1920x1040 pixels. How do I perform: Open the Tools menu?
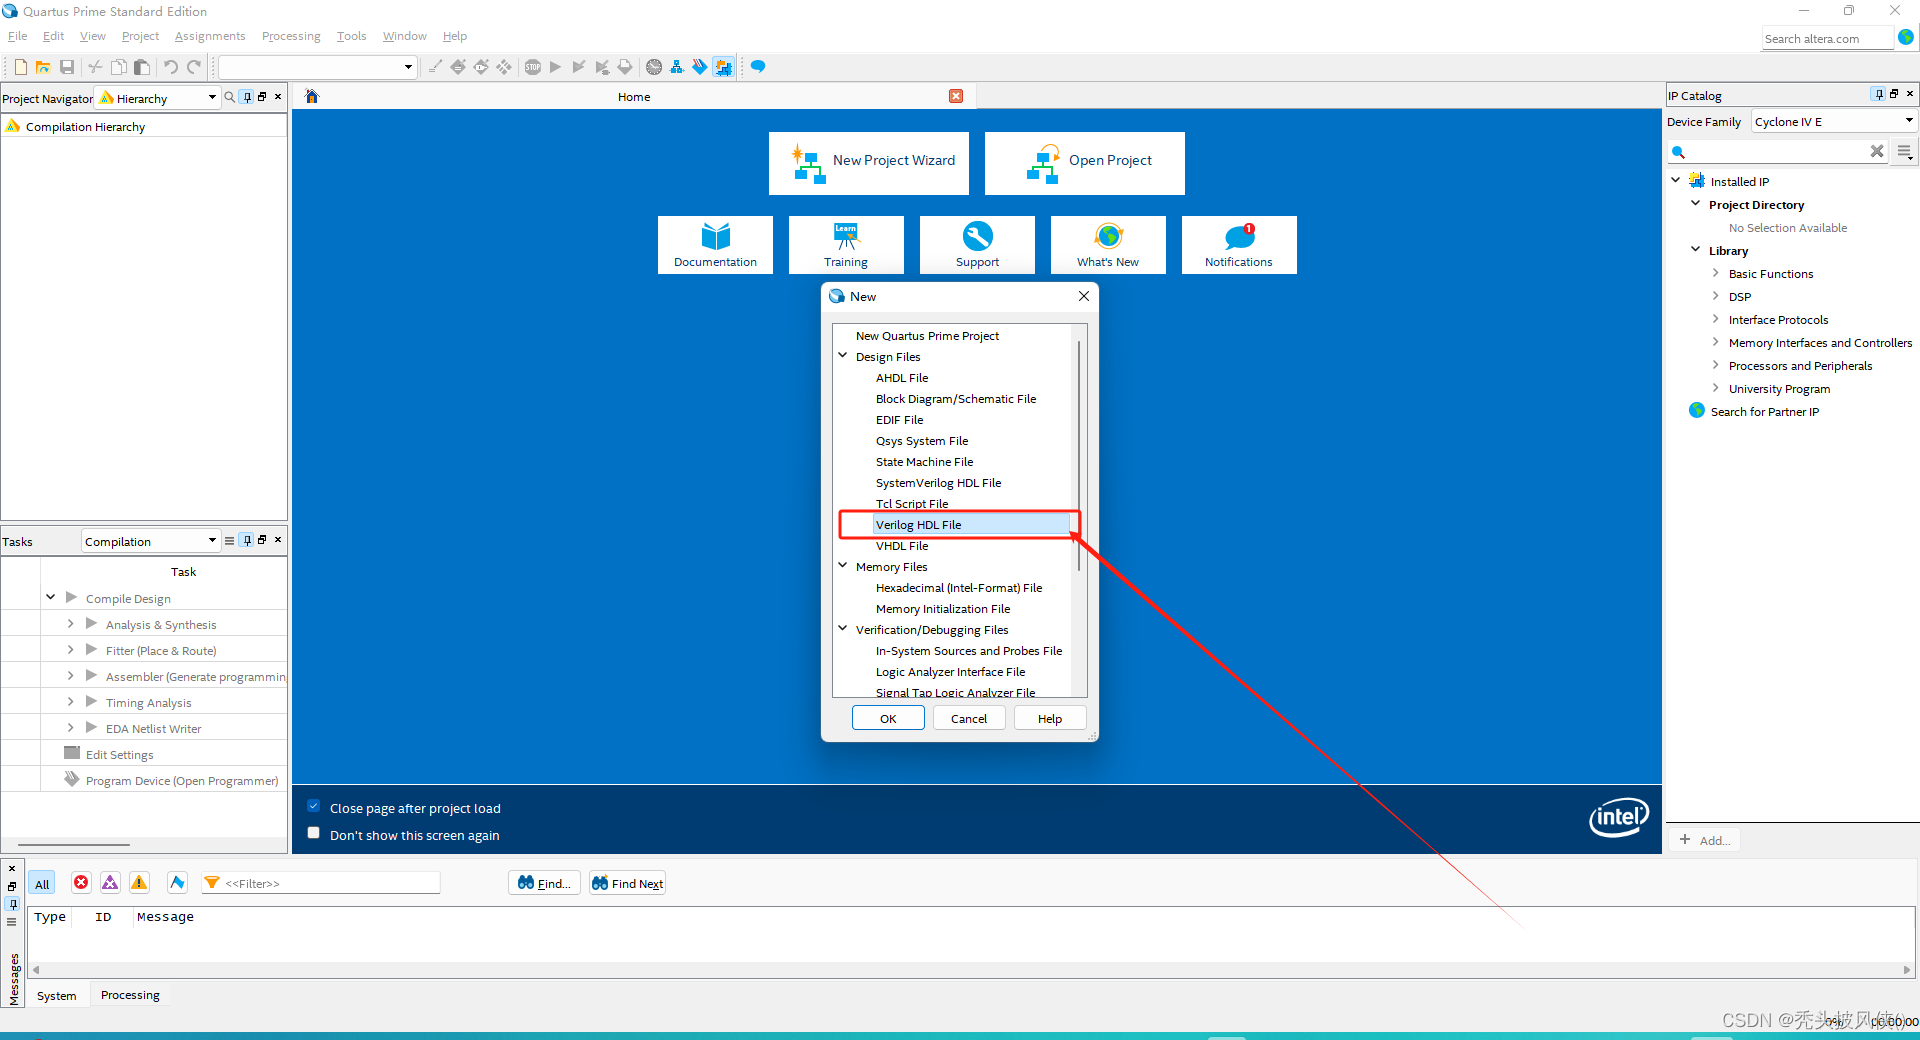pos(352,36)
